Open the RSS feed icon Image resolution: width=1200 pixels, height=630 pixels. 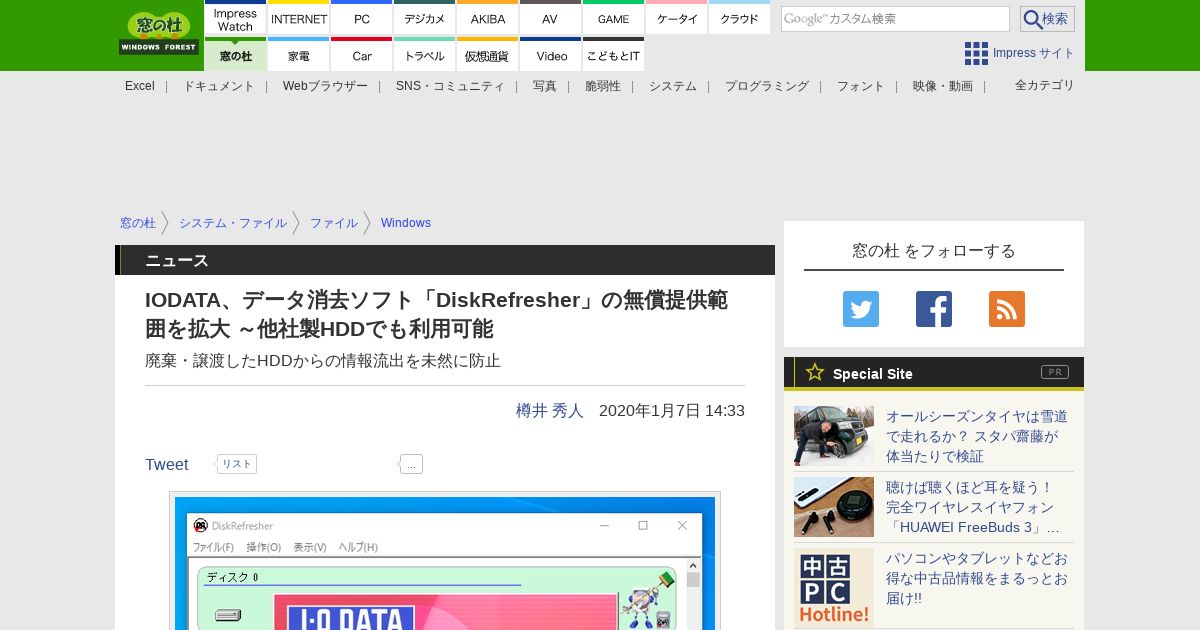click(x=1007, y=309)
